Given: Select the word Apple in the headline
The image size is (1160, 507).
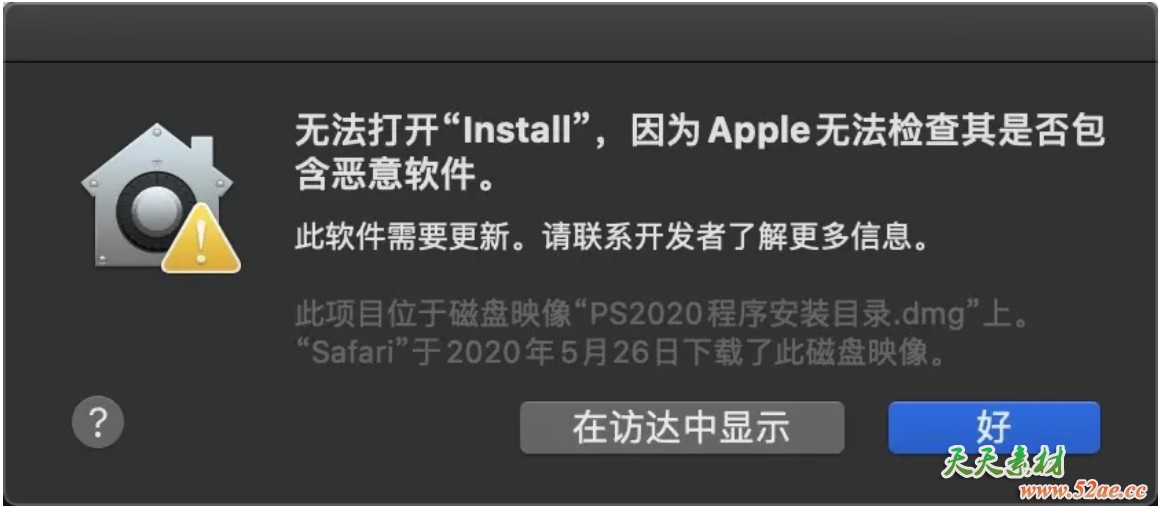Looking at the screenshot, I should (758, 134).
